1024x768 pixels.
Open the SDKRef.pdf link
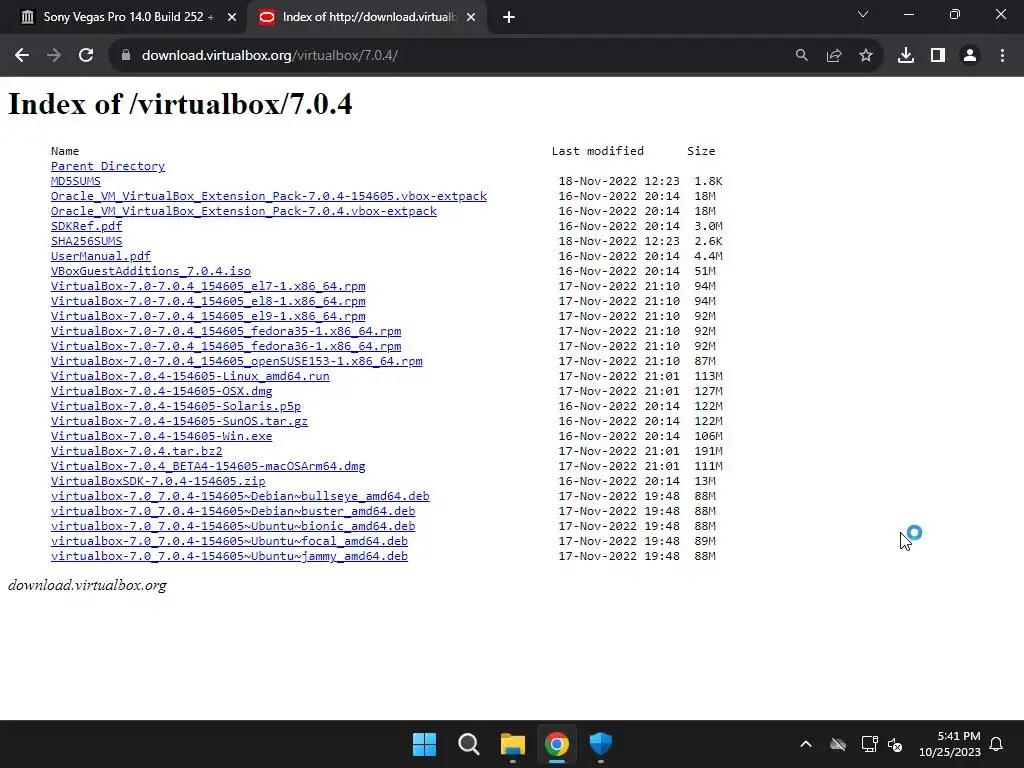click(86, 226)
